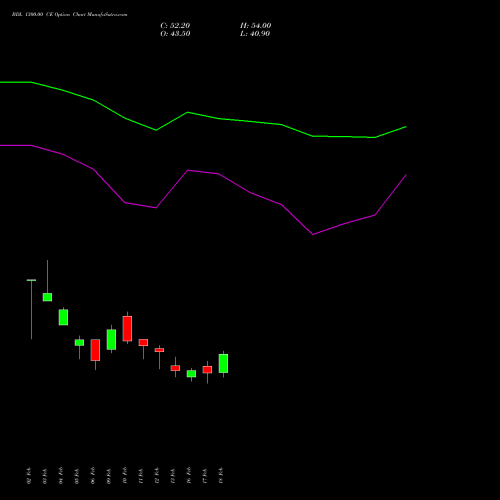Image resolution: width=500 pixels, height=500 pixels.
Task: Select the 06 Feb date label
Action: [93, 476]
